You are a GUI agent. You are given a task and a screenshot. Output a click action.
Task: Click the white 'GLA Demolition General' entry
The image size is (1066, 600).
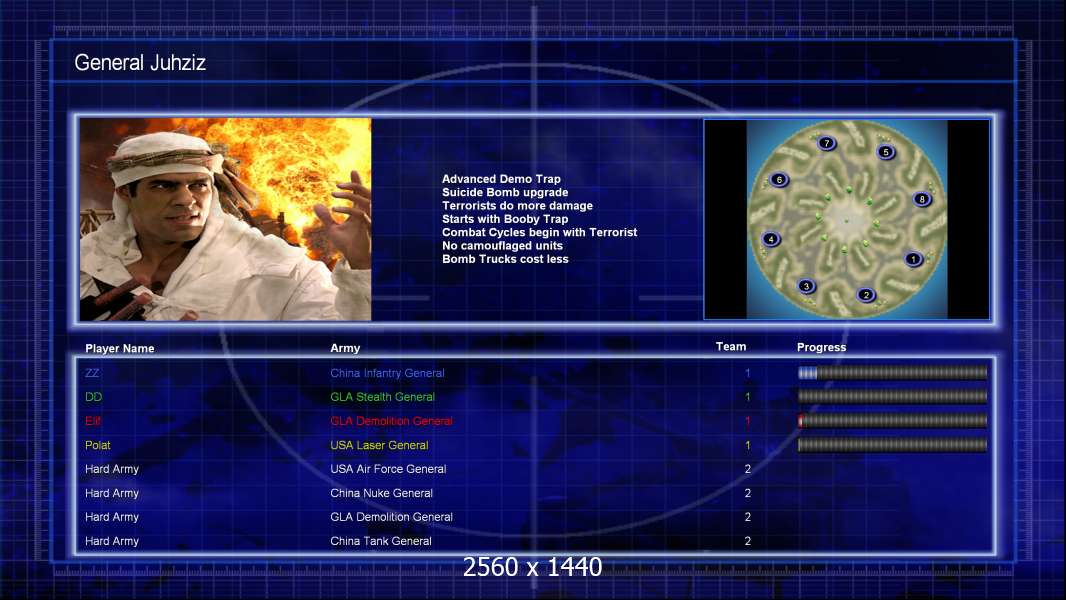point(392,517)
